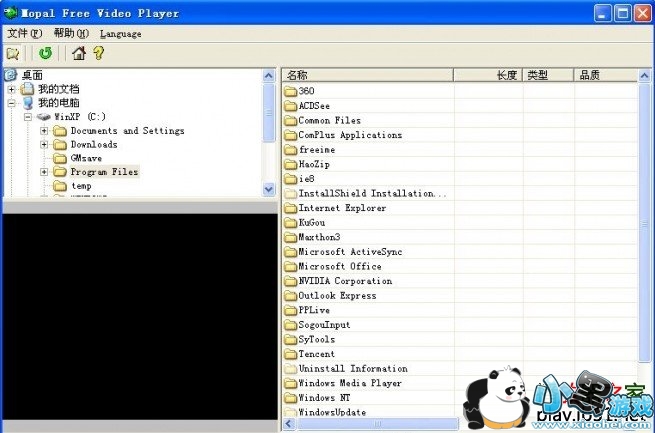
Task: Select the Windows NT entry
Action: 325,398
